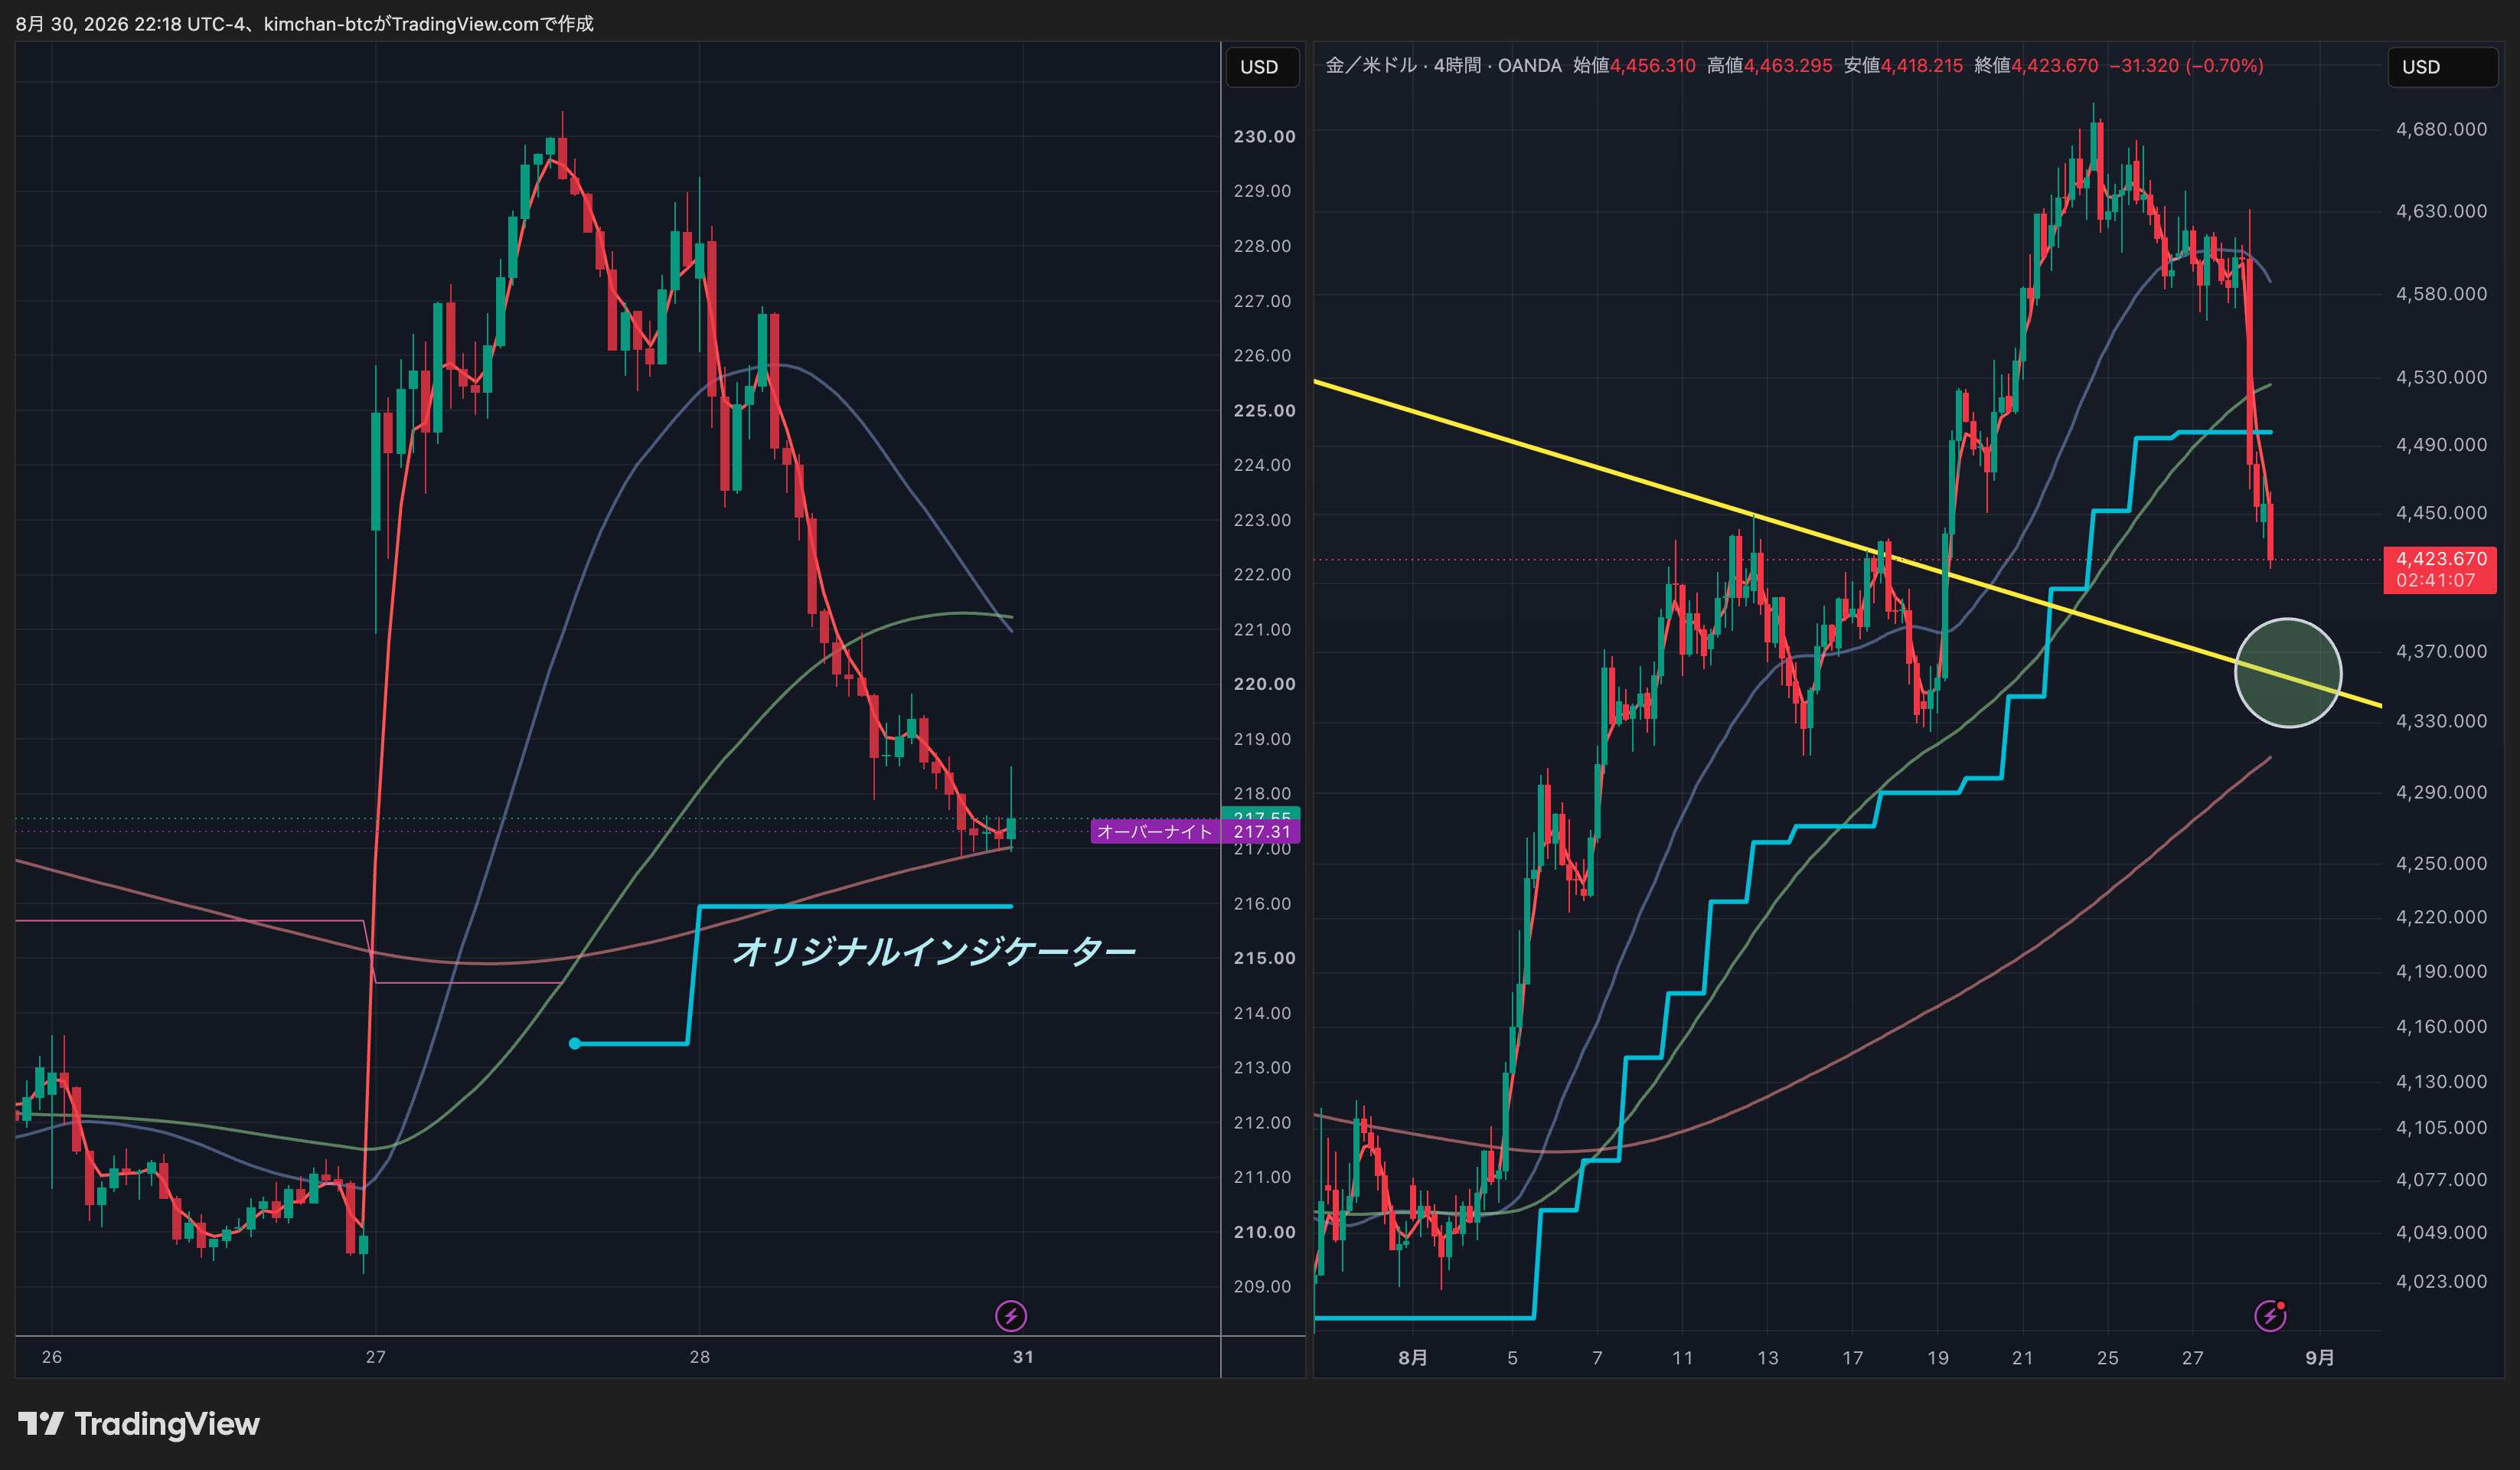Click 8月 on the gold chart time axis
Viewport: 2520px width, 1470px height.
[1412, 1358]
